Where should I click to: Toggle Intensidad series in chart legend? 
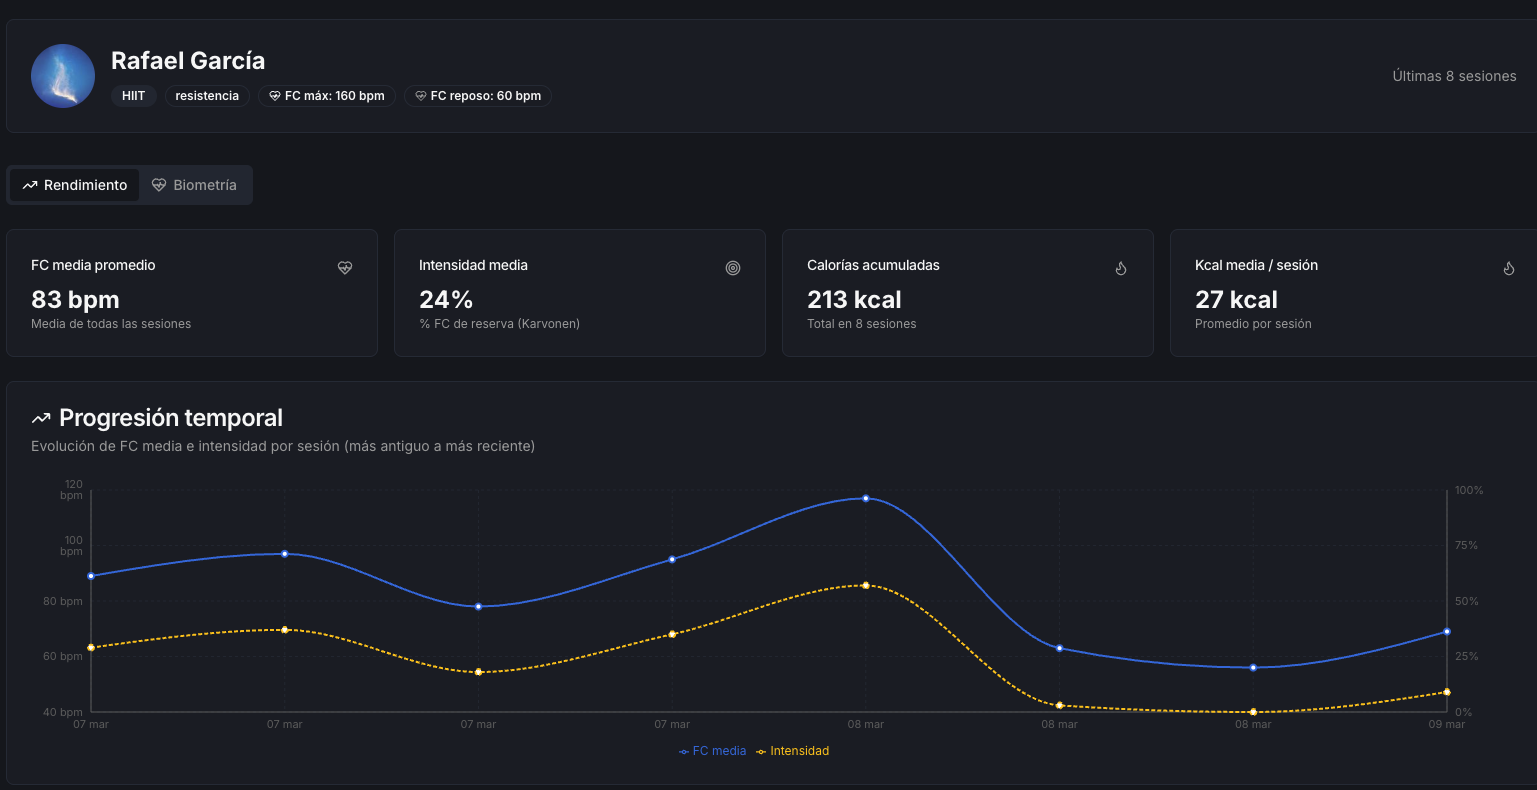coord(793,751)
